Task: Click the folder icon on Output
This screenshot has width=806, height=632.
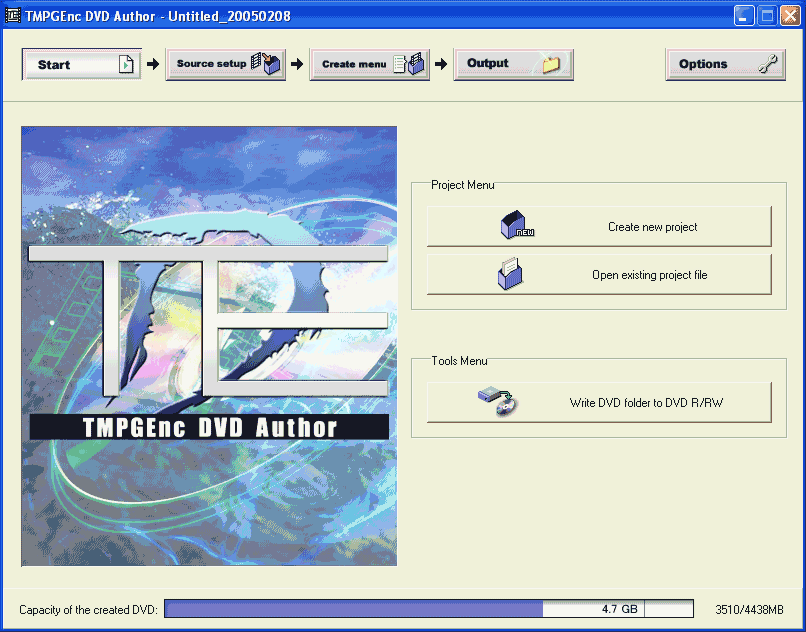Action: (551, 64)
